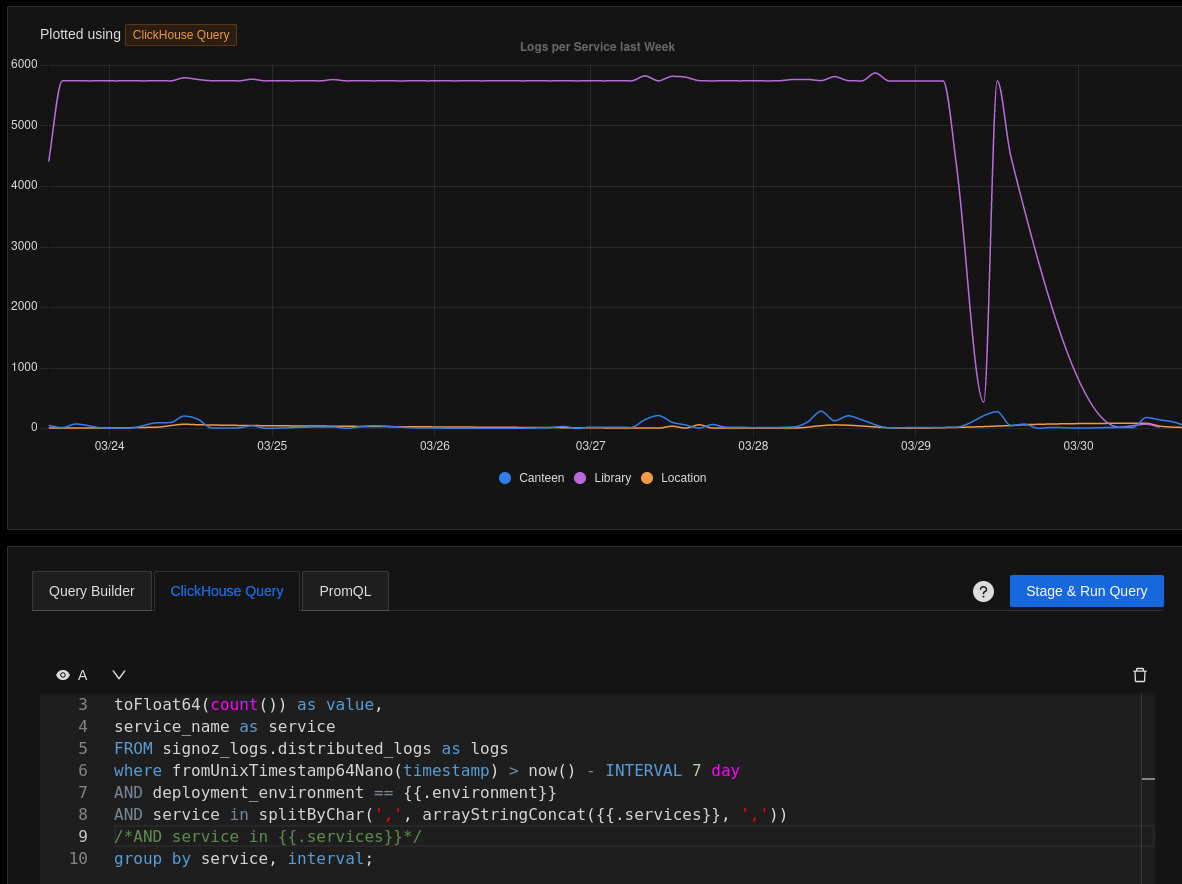This screenshot has height=884, width=1182.
Task: Delete query A using the trash icon
Action: (x=1140, y=675)
